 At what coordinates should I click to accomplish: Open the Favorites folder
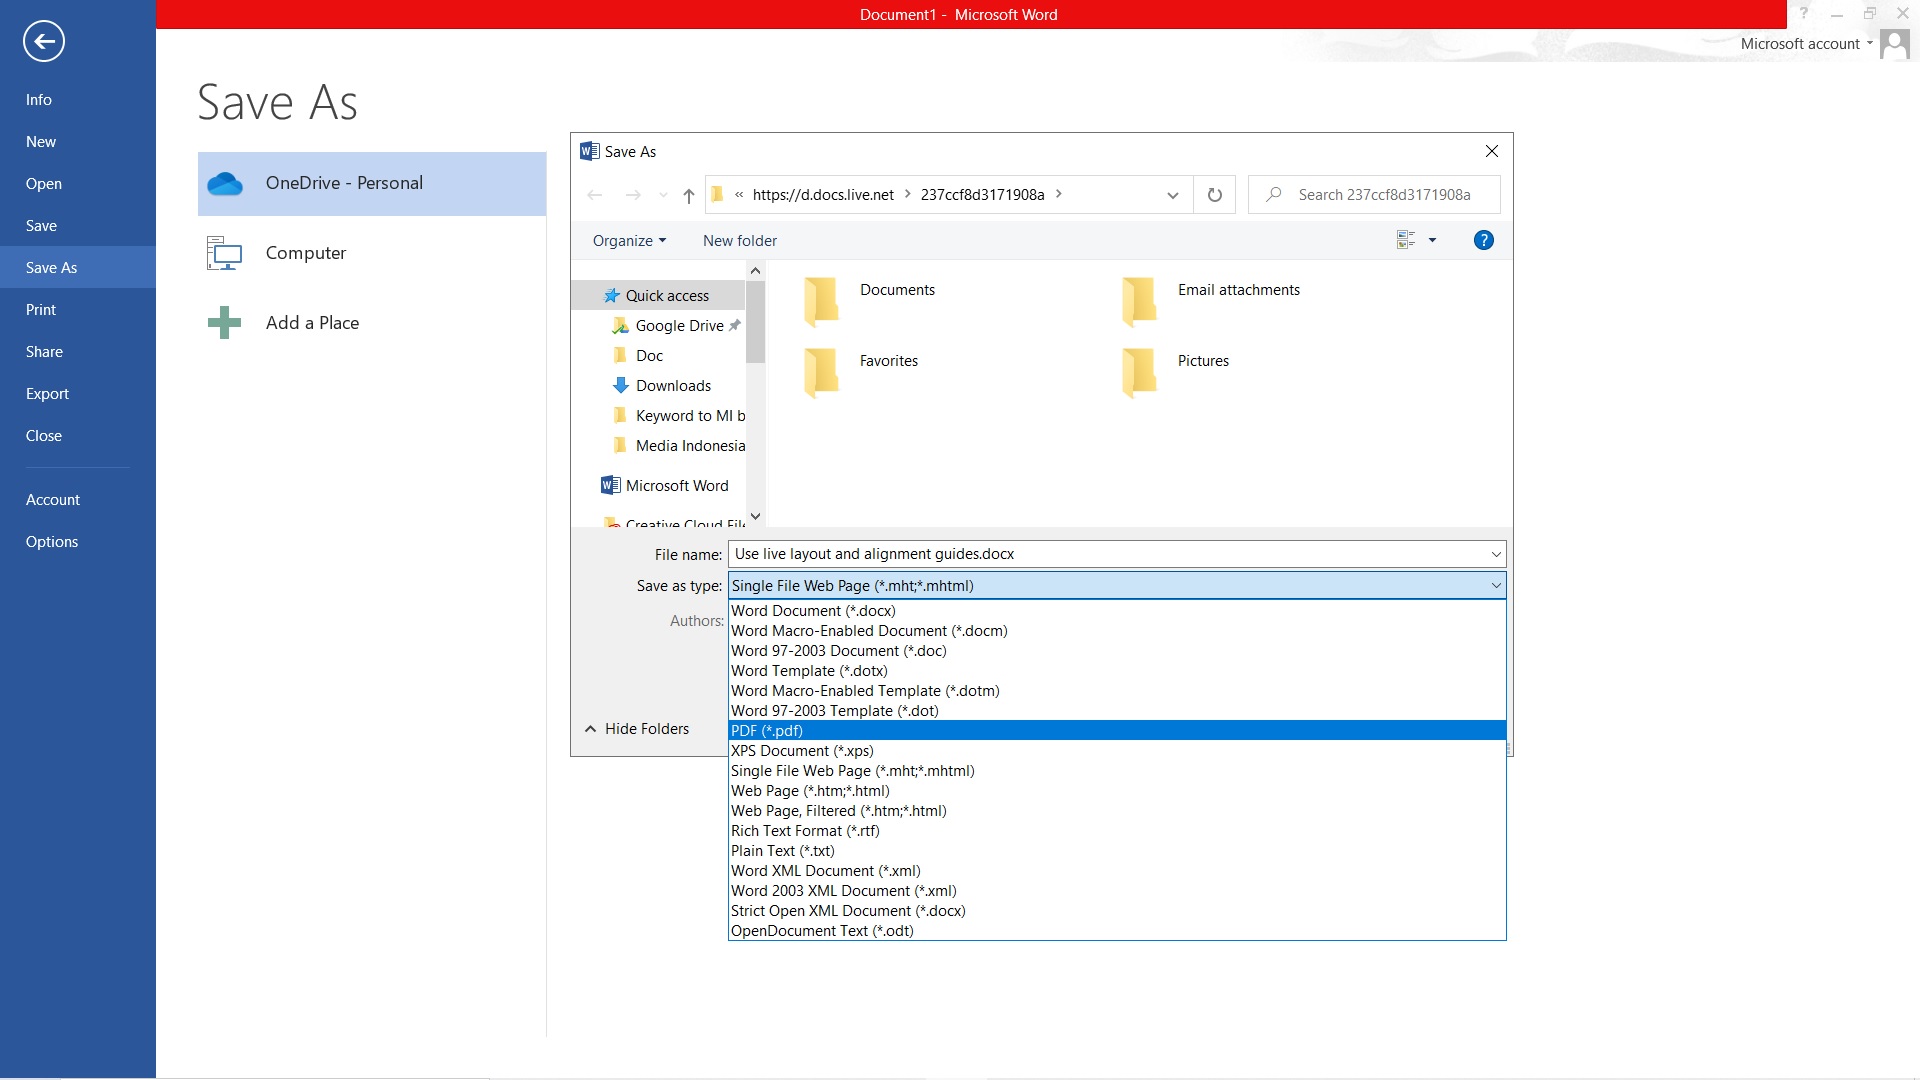point(861,372)
